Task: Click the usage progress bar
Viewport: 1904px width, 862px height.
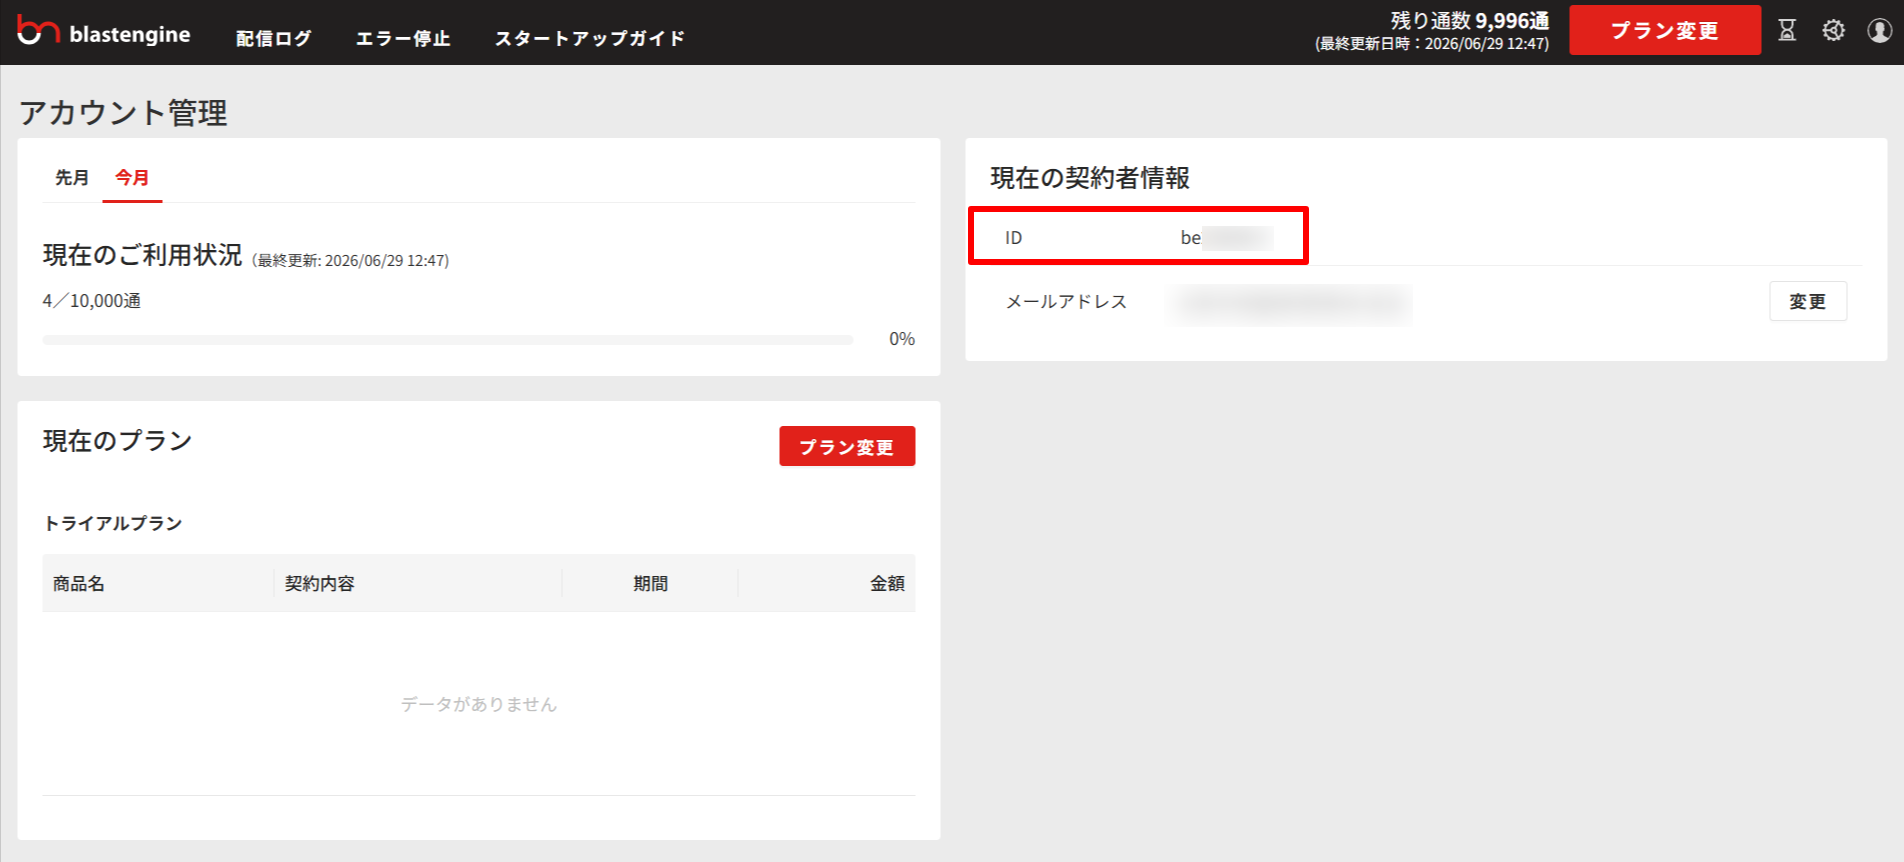Action: click(448, 340)
